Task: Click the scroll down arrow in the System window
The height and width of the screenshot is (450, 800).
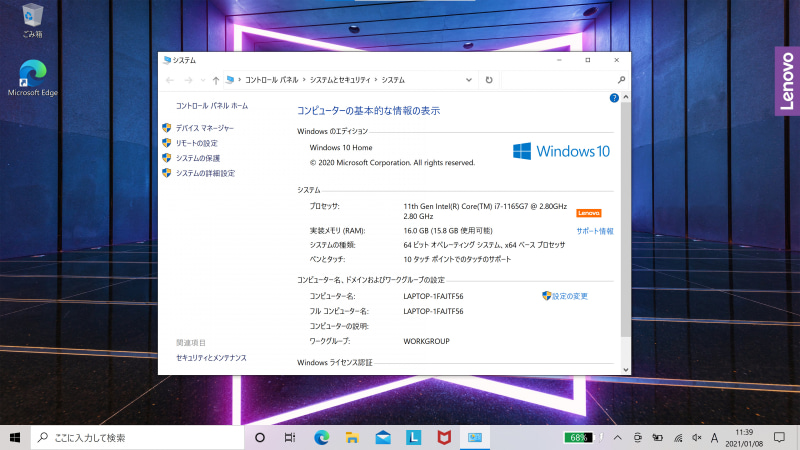Action: pyautogui.click(x=626, y=370)
